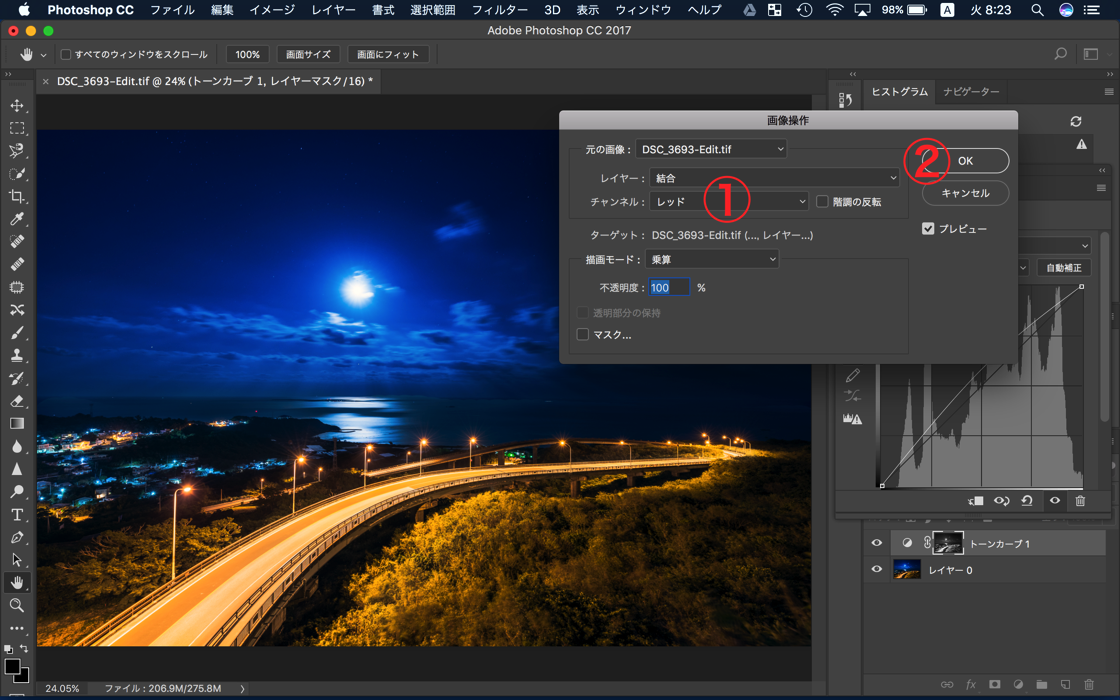This screenshot has height=700, width=1120.
Task: Select the Crop tool
Action: [x=17, y=196]
